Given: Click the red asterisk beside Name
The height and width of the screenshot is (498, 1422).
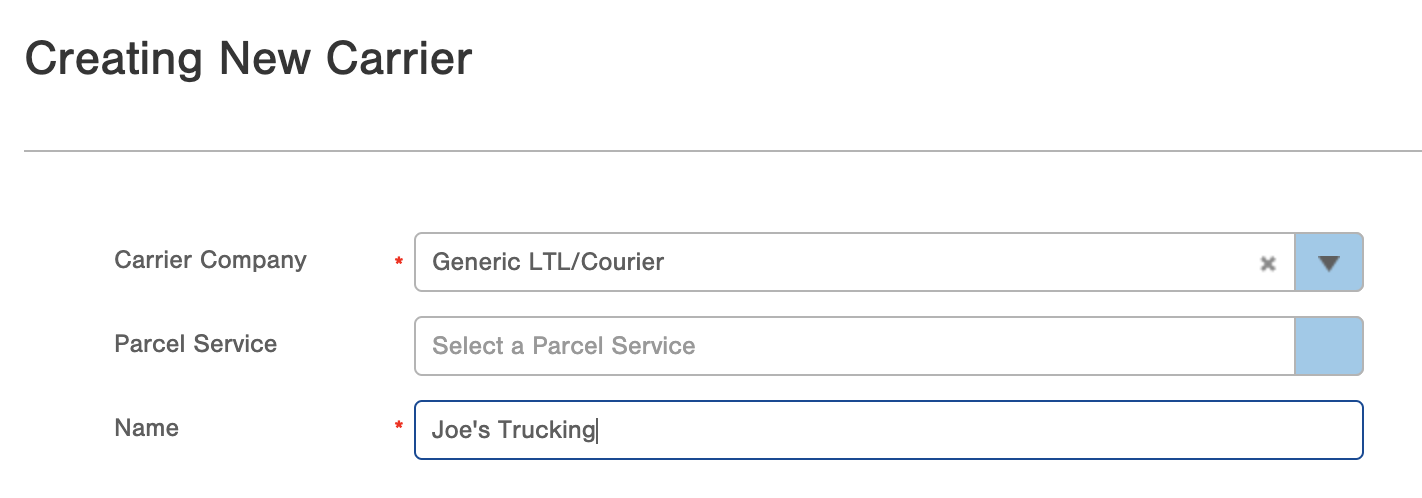Looking at the screenshot, I should click(399, 428).
